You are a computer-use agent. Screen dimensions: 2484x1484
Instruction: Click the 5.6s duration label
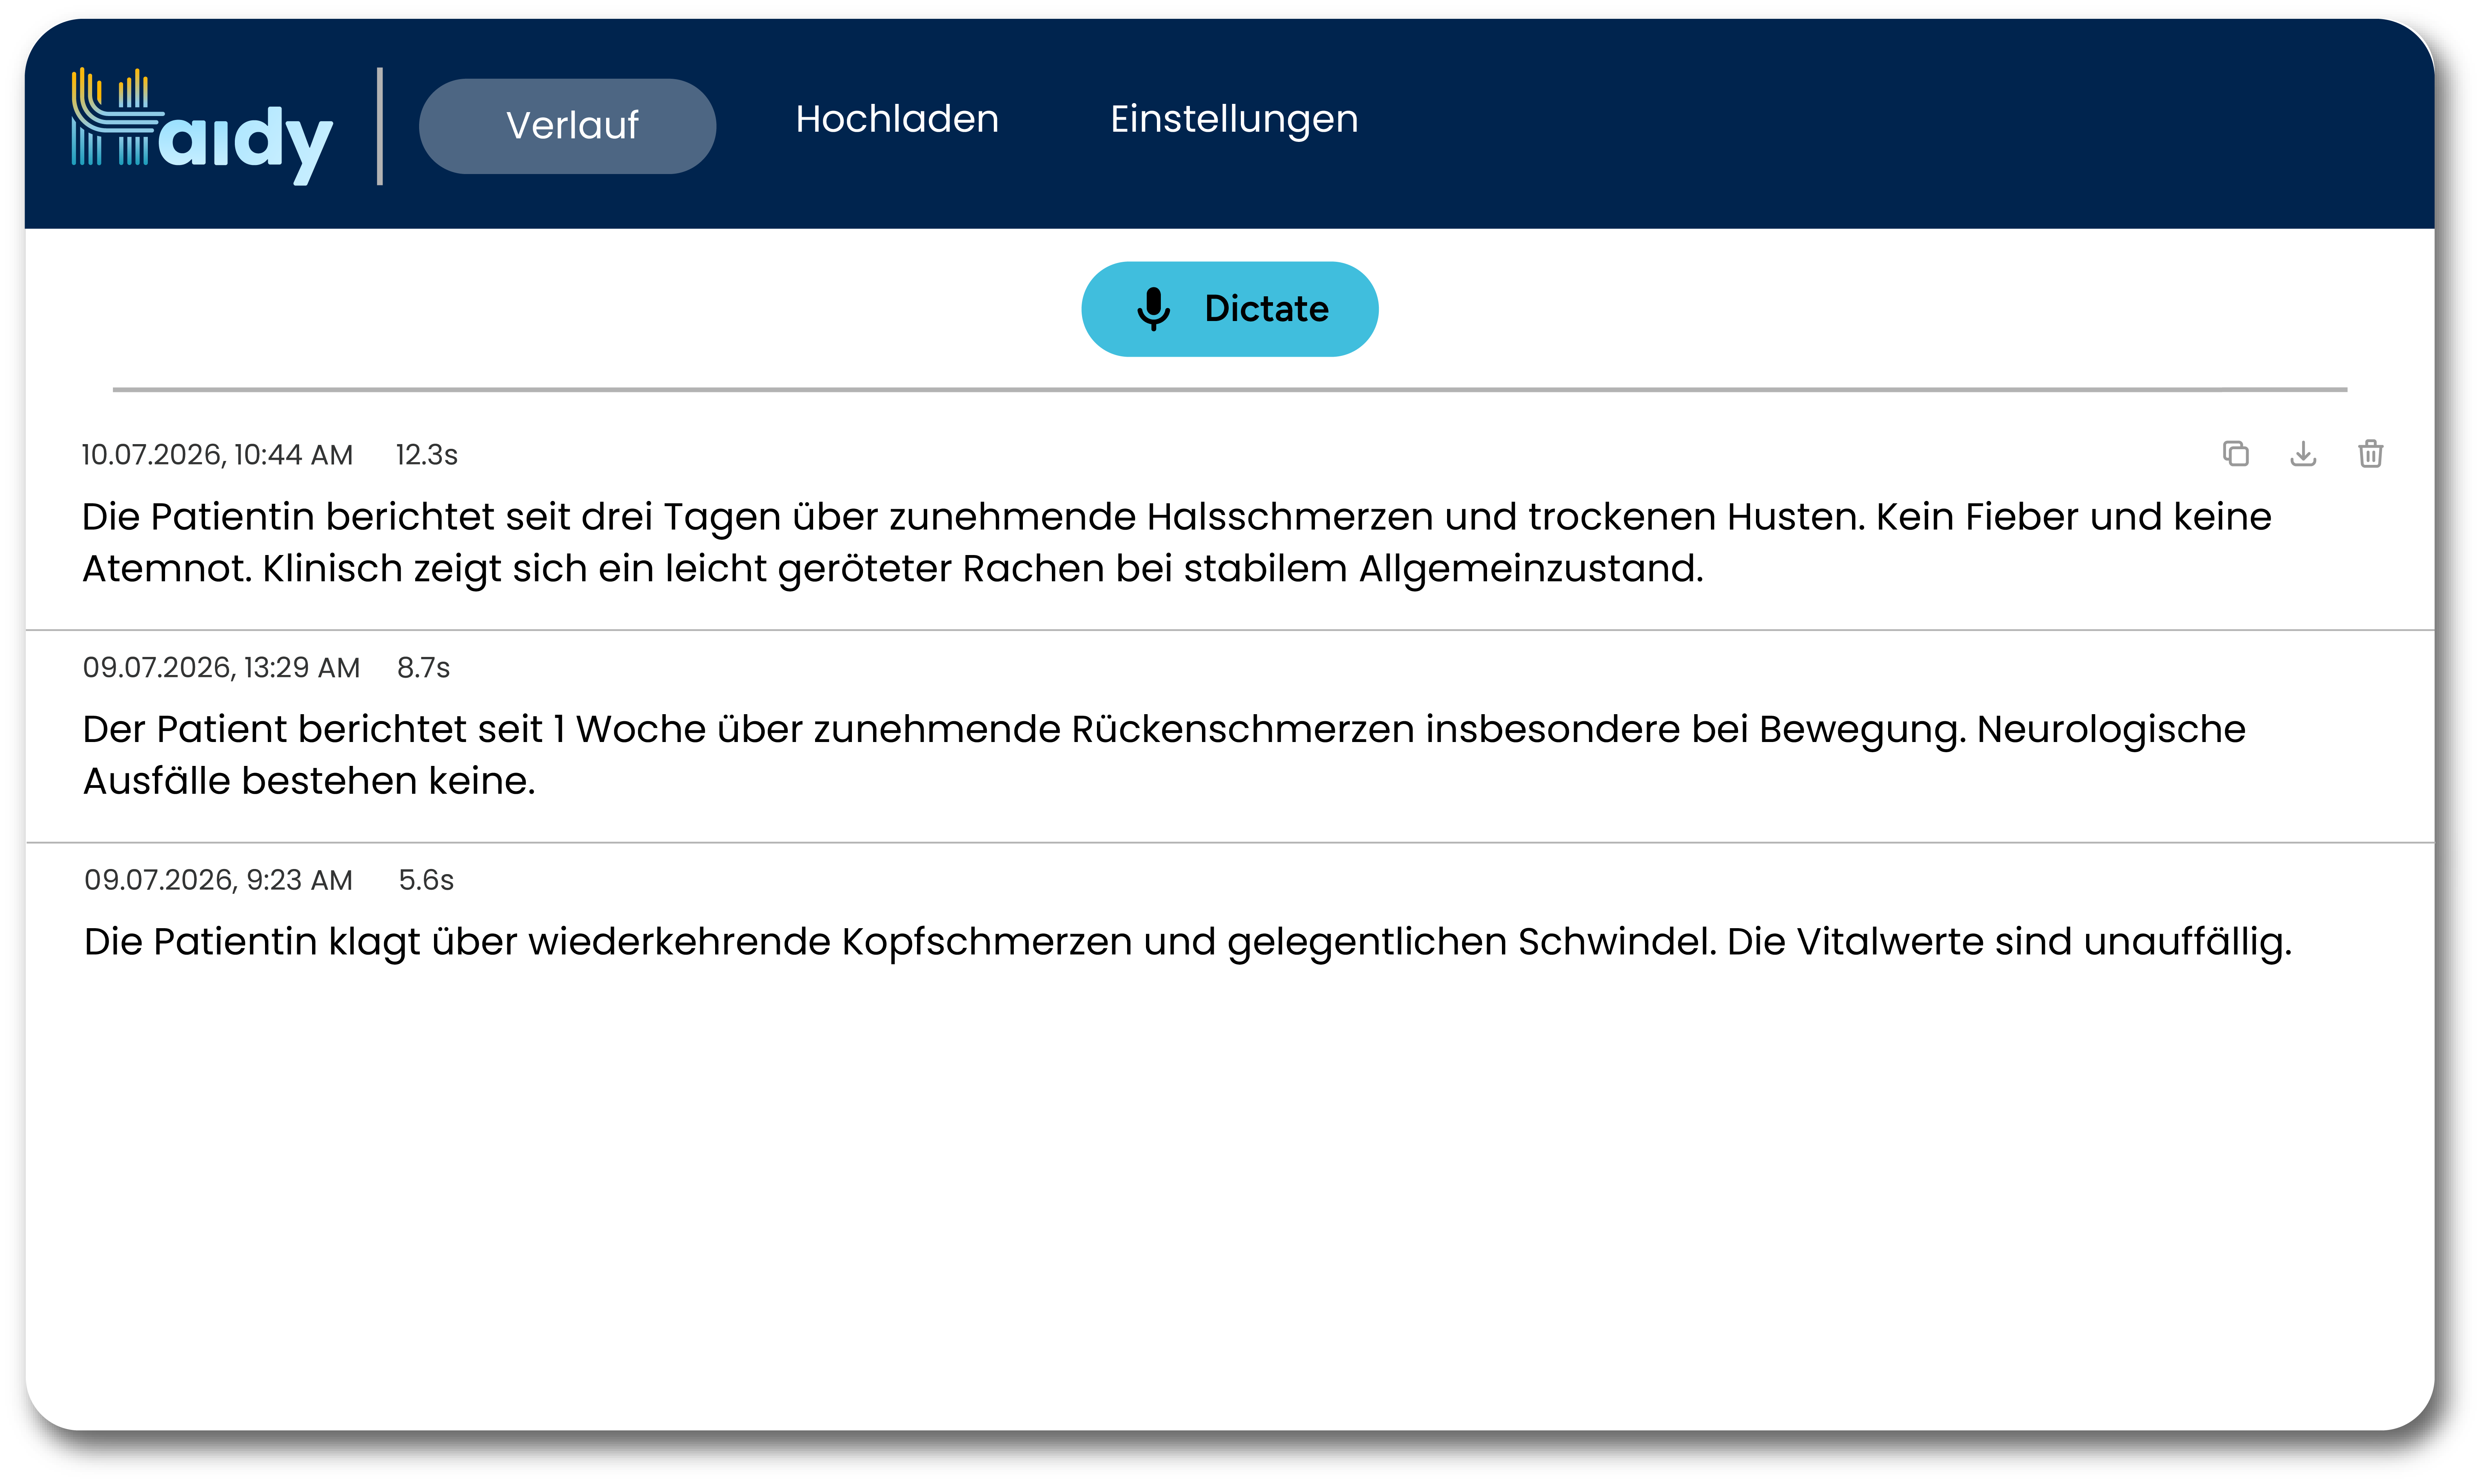coord(426,880)
